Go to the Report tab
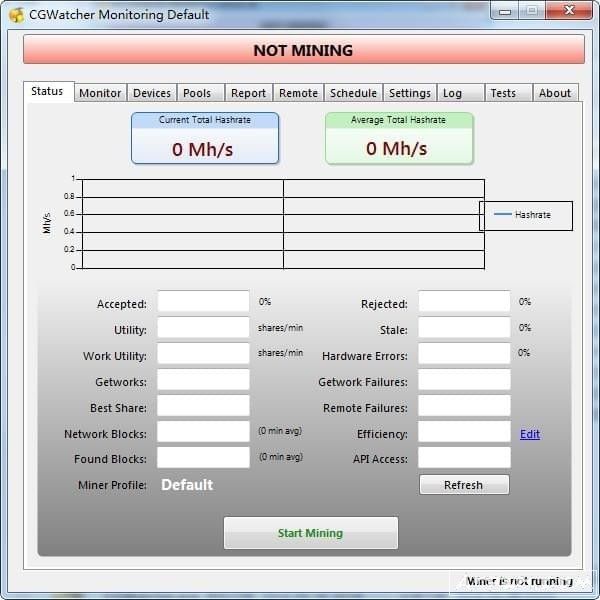 (x=249, y=93)
